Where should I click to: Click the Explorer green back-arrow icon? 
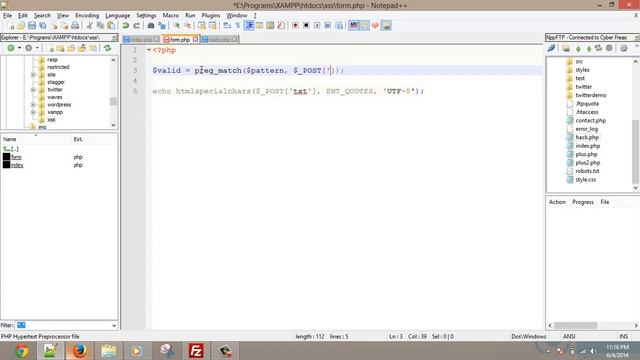pos(11,48)
